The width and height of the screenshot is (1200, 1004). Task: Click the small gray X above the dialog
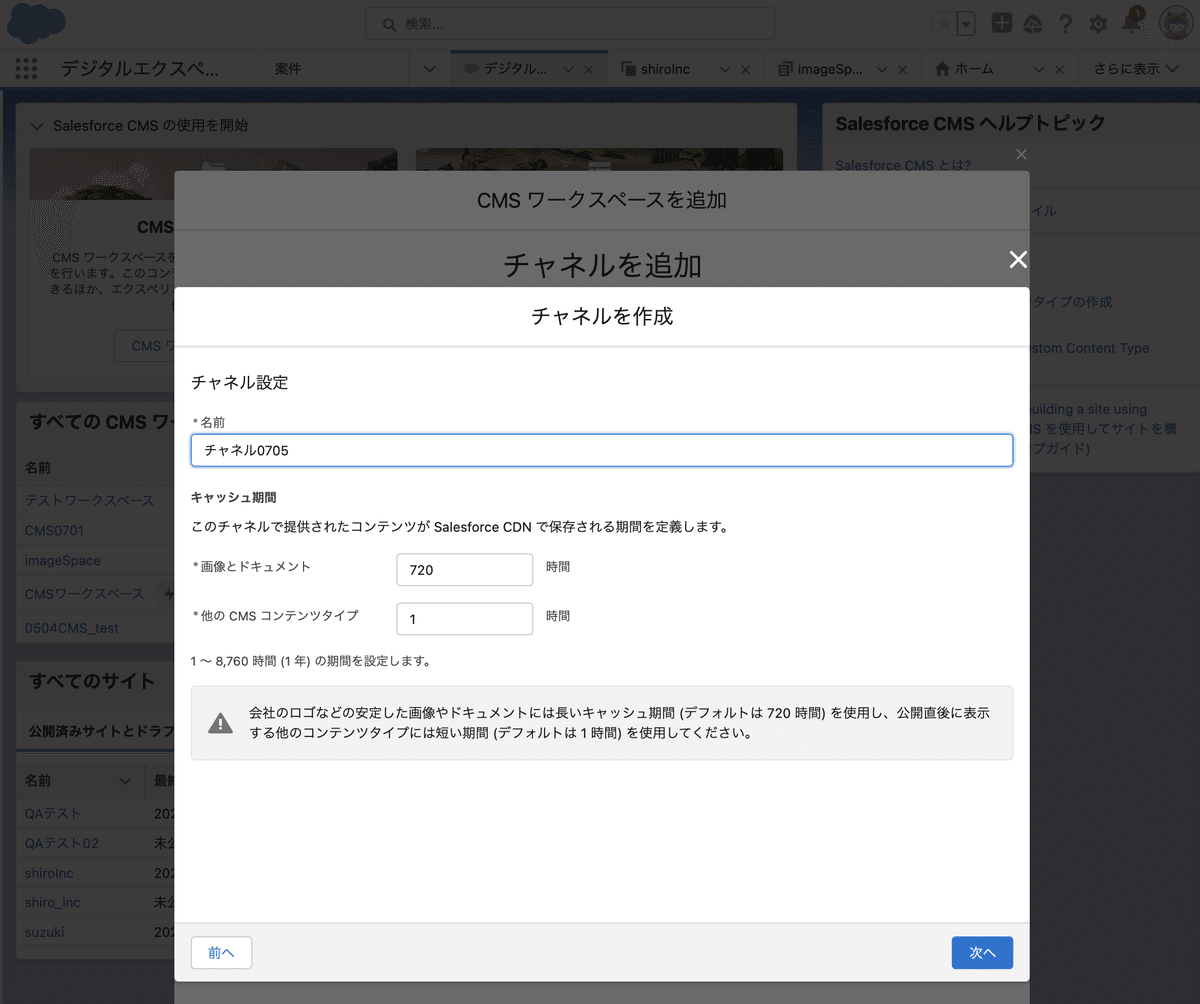pyautogui.click(x=1021, y=154)
